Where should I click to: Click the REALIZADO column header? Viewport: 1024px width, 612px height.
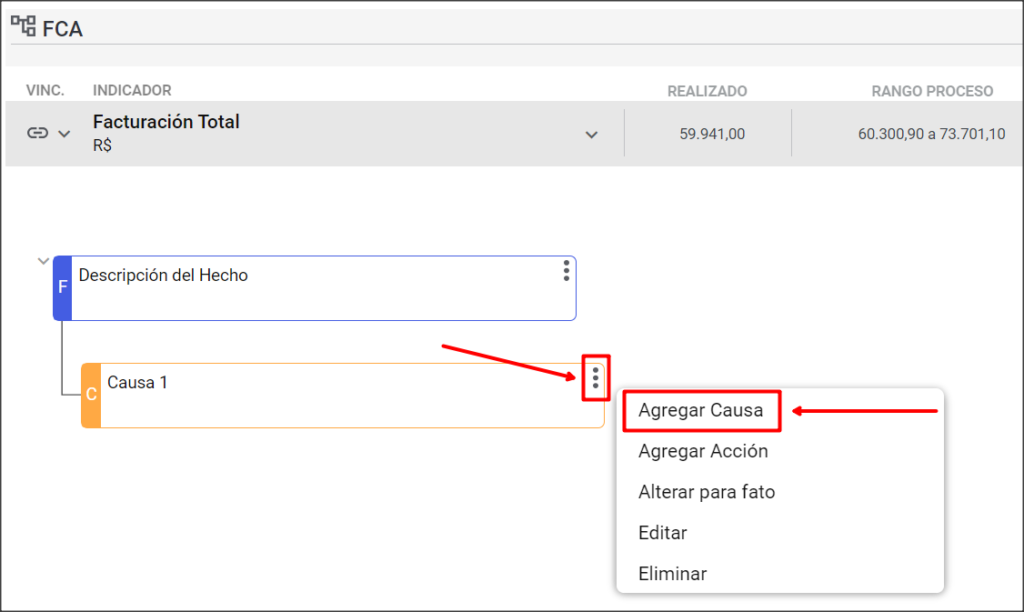pos(707,91)
